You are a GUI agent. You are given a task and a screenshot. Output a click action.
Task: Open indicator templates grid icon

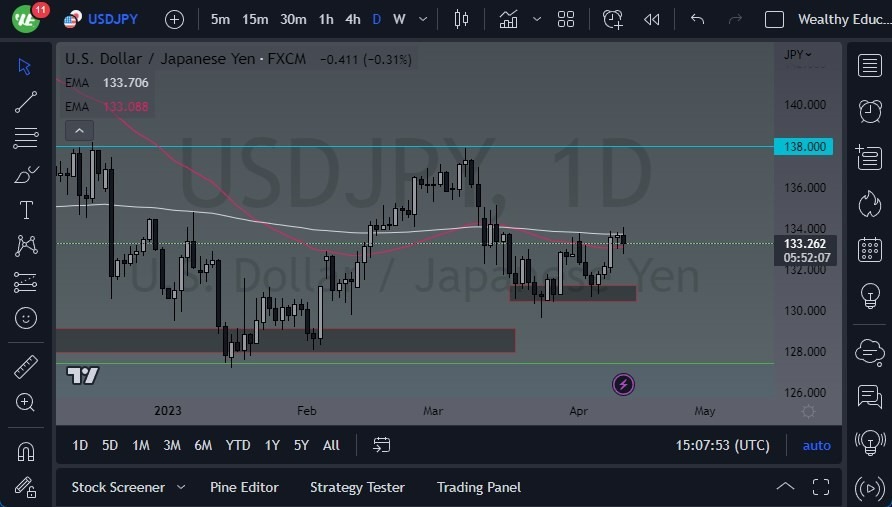(565, 19)
